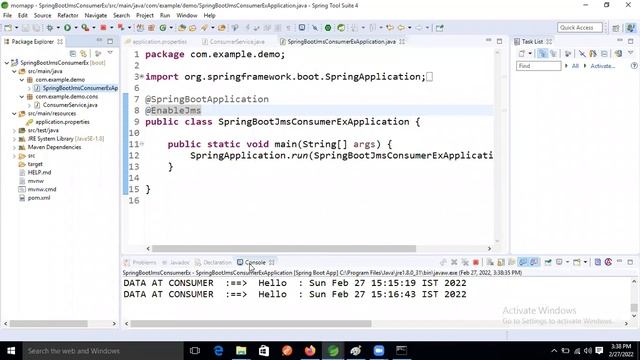The image size is (640, 360).
Task: Expand Maven Dependencies in Package Explorer
Action: click(x=14, y=147)
